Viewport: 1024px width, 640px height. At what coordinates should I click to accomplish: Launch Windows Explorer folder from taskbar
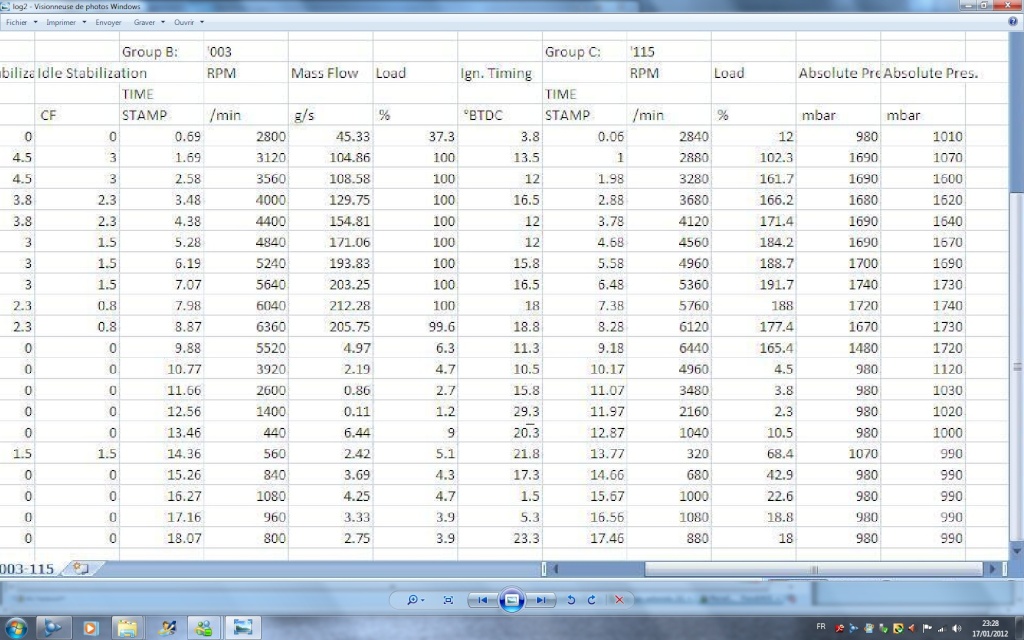[127, 628]
